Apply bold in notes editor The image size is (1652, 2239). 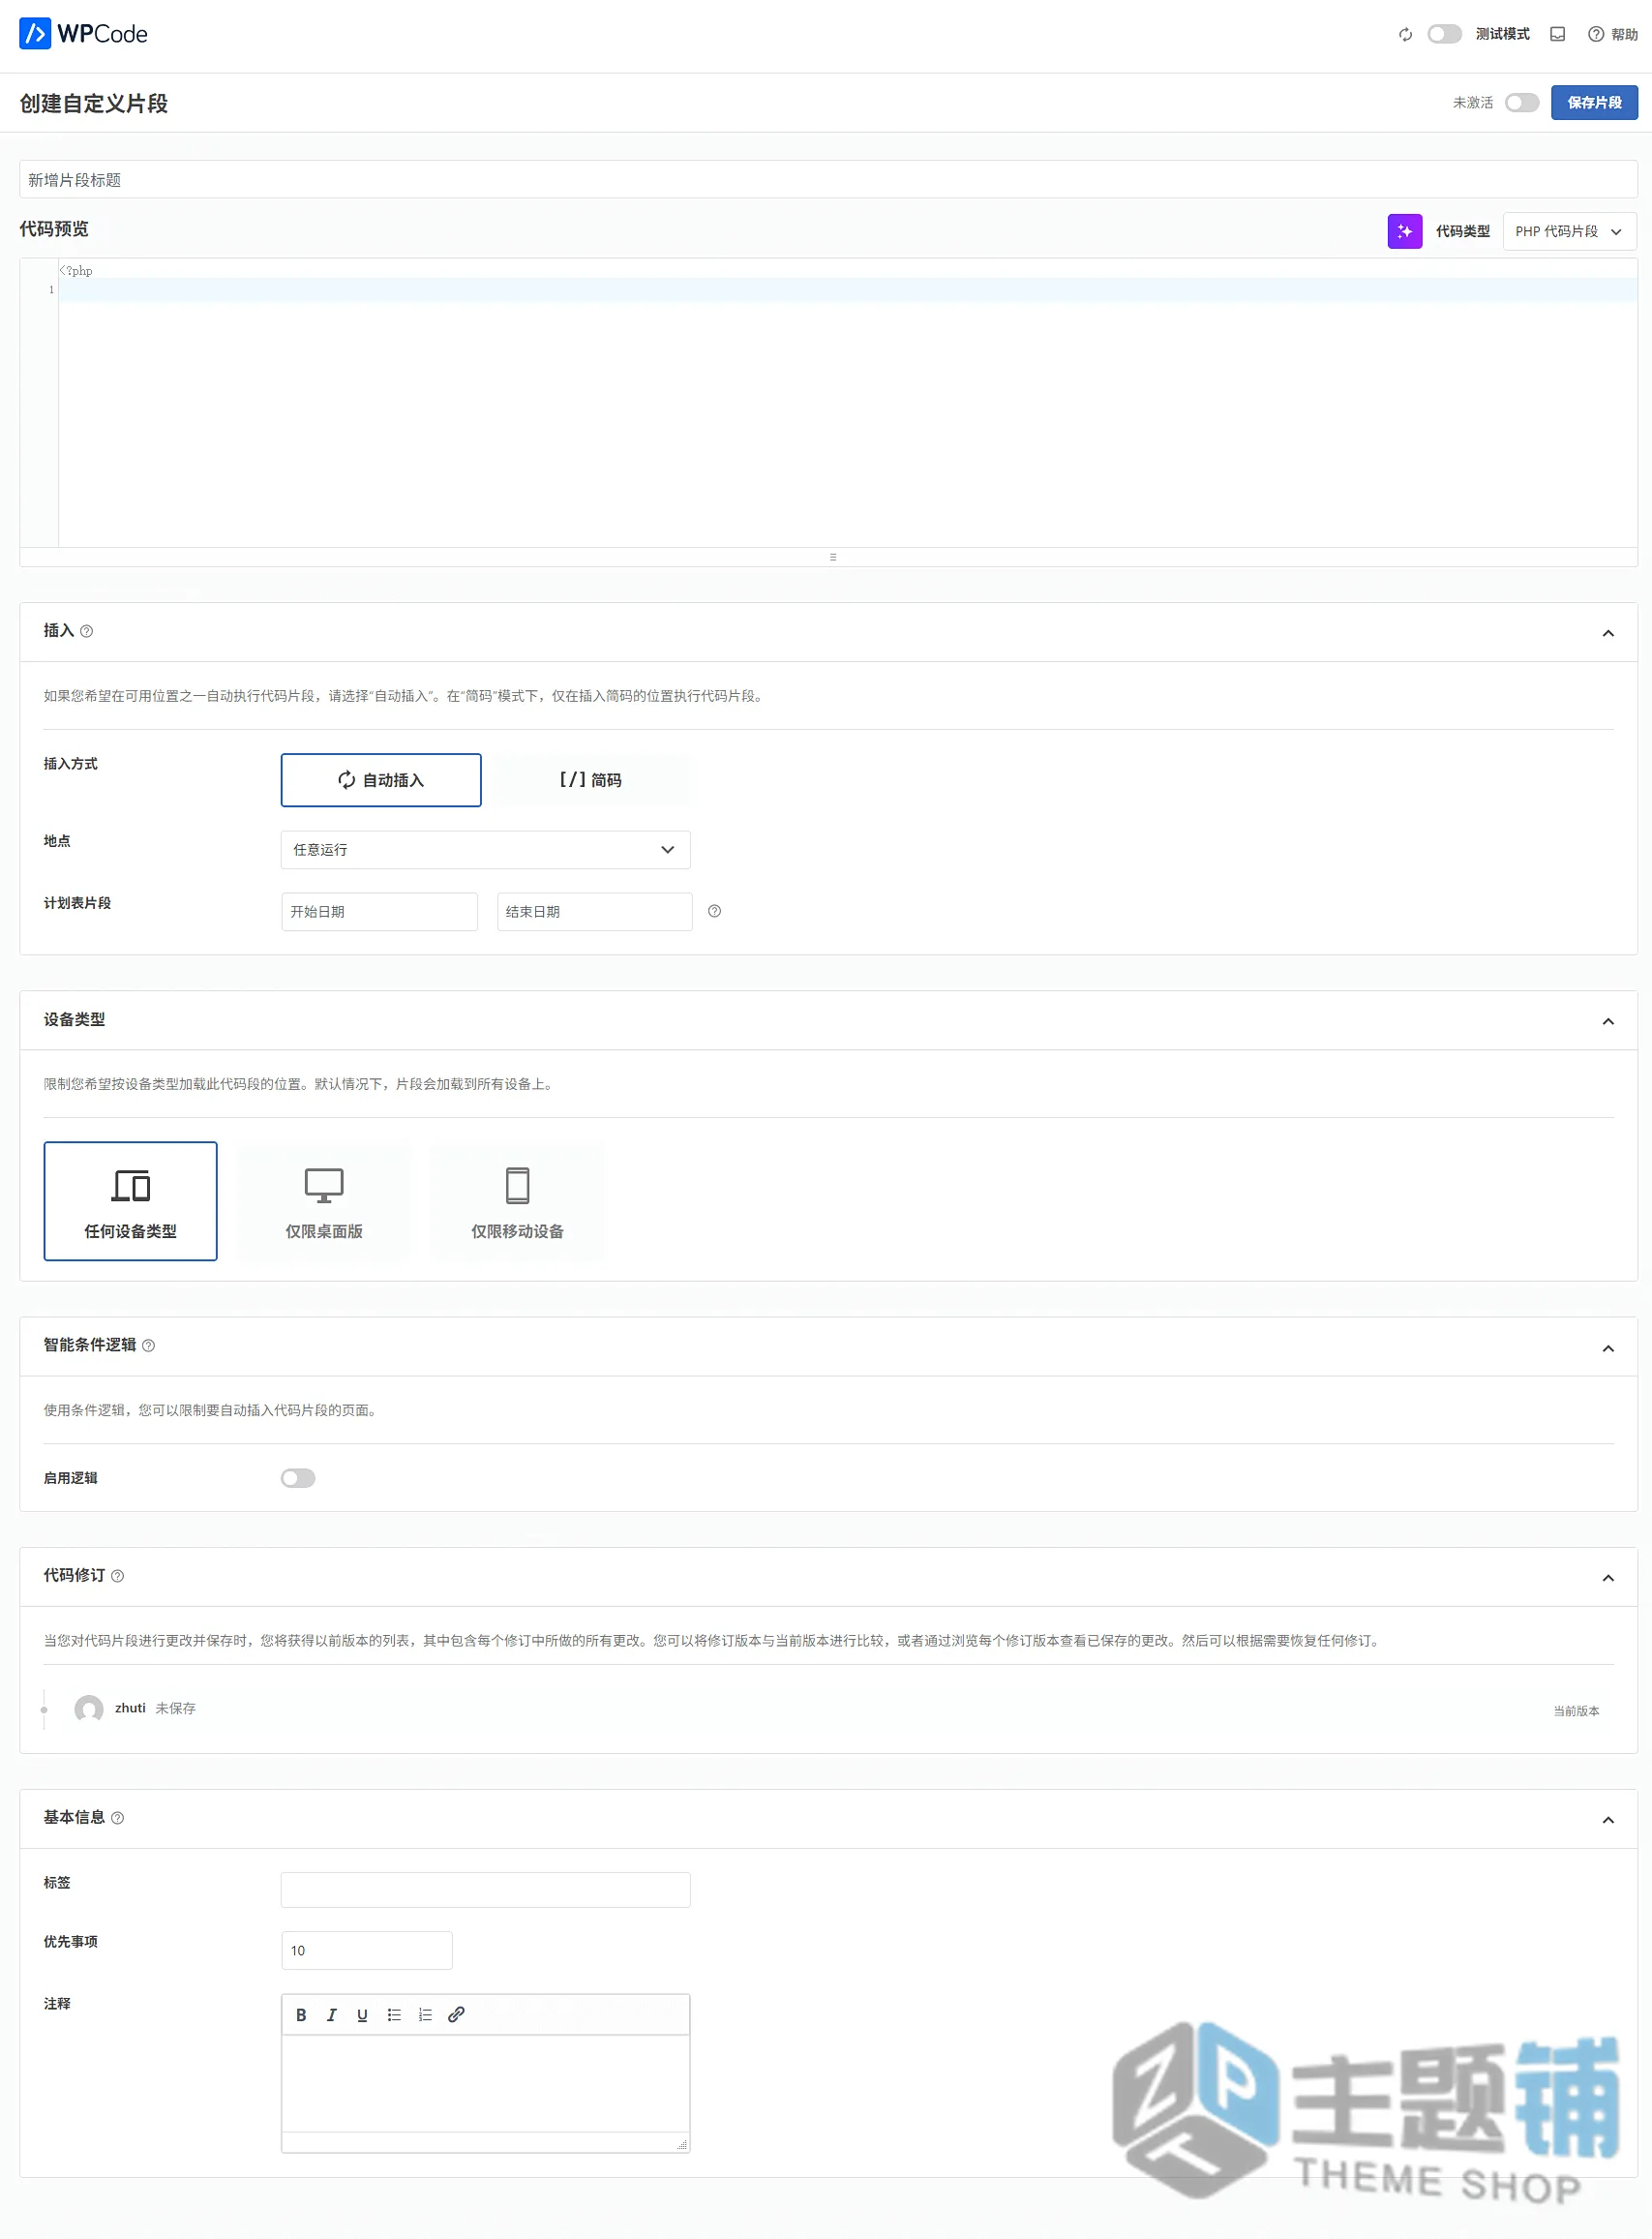pos(301,2015)
